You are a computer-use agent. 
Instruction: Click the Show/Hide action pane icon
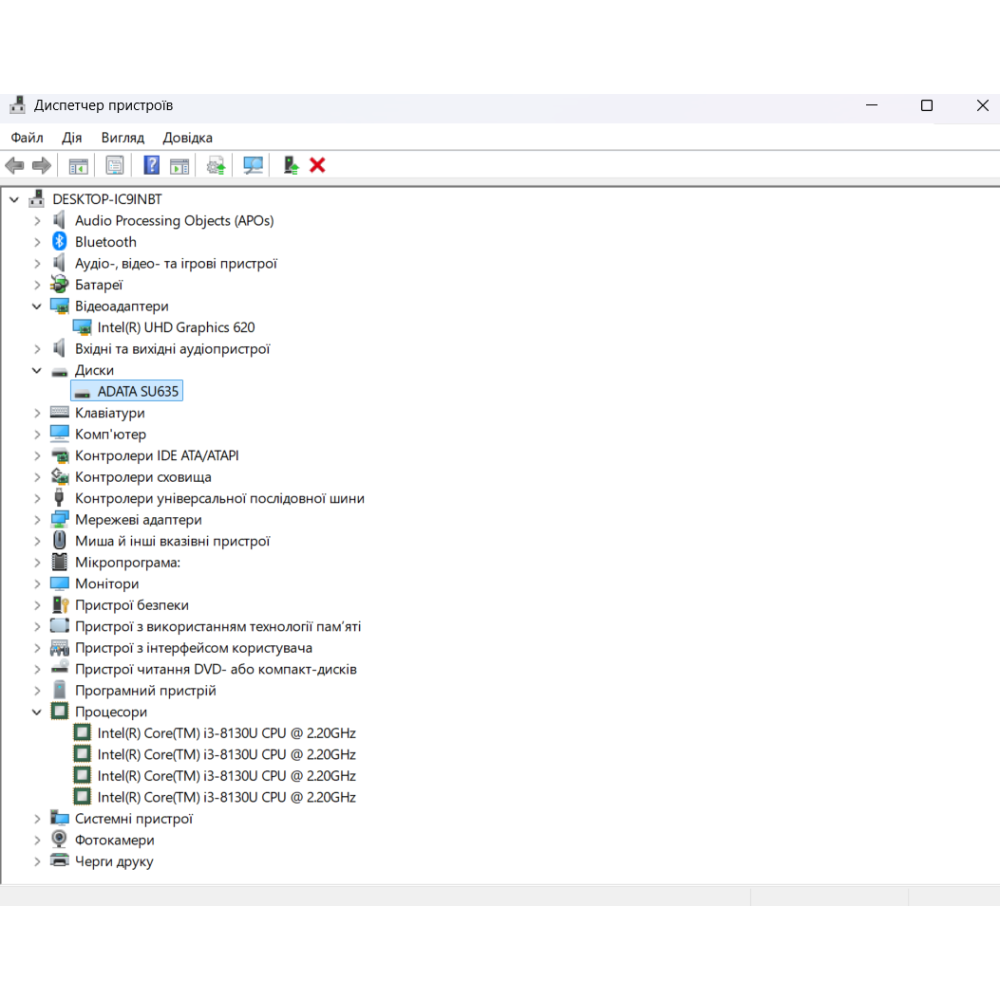179,165
